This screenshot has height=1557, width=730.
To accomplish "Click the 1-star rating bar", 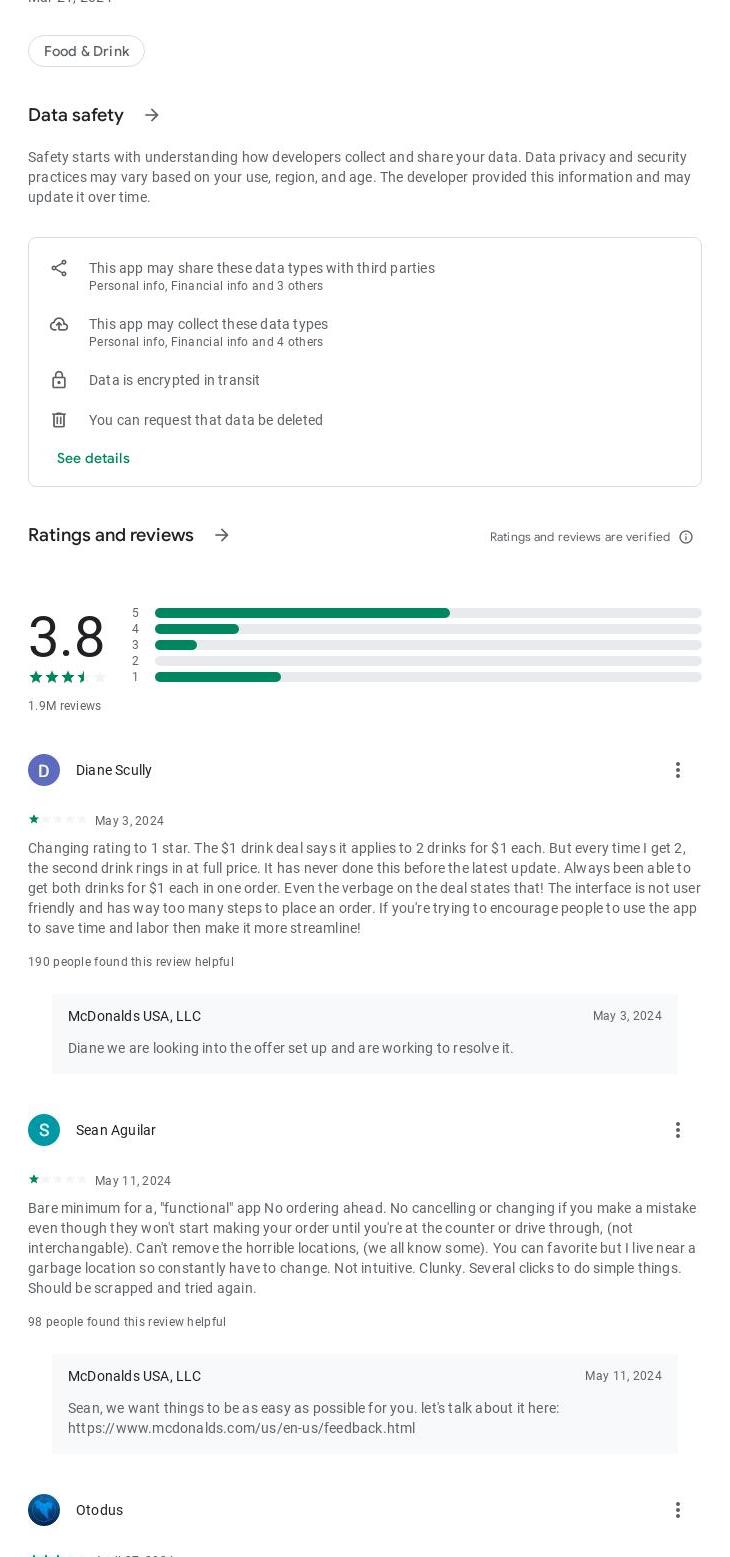I will [x=428, y=677].
